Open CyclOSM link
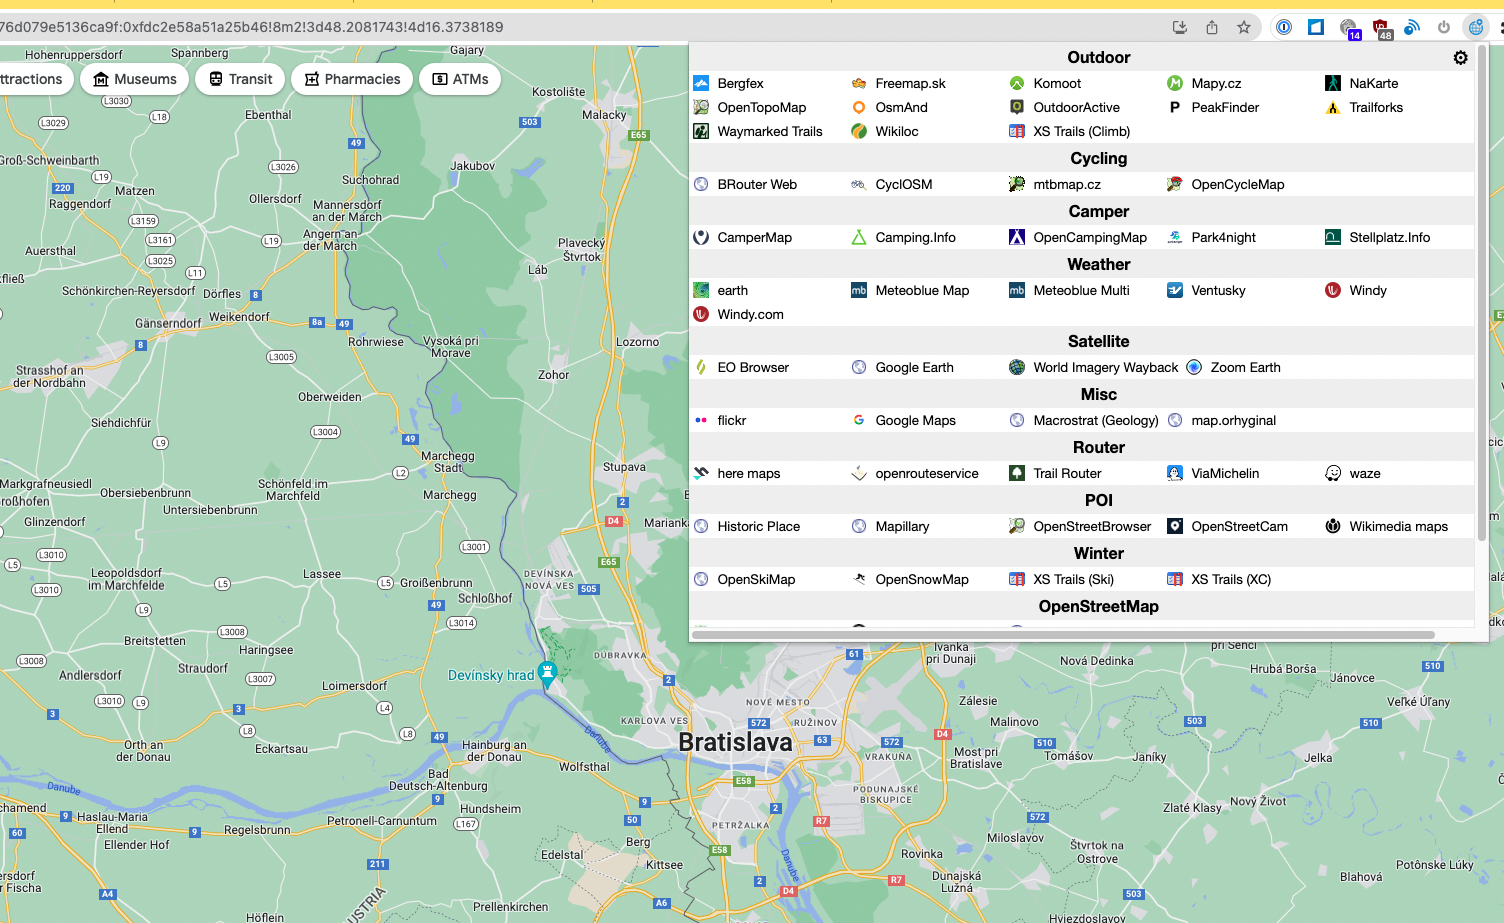 [x=903, y=184]
